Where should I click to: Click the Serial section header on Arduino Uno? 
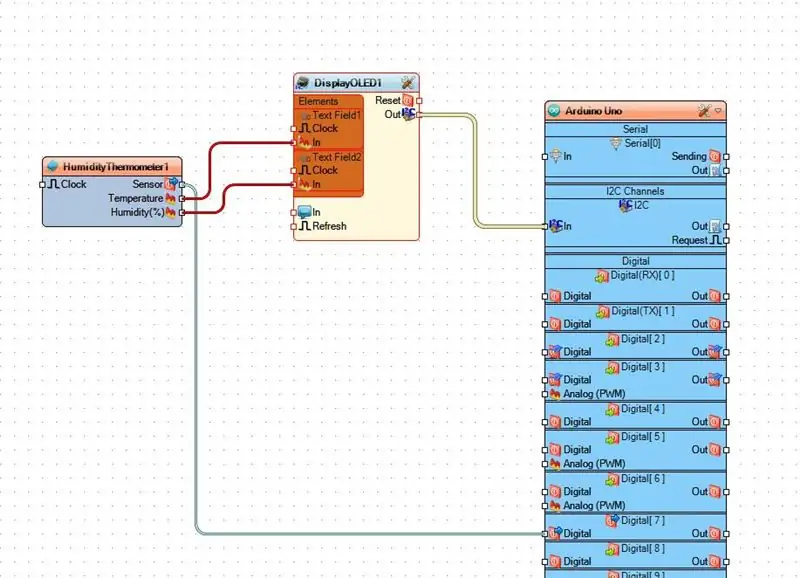(x=635, y=129)
